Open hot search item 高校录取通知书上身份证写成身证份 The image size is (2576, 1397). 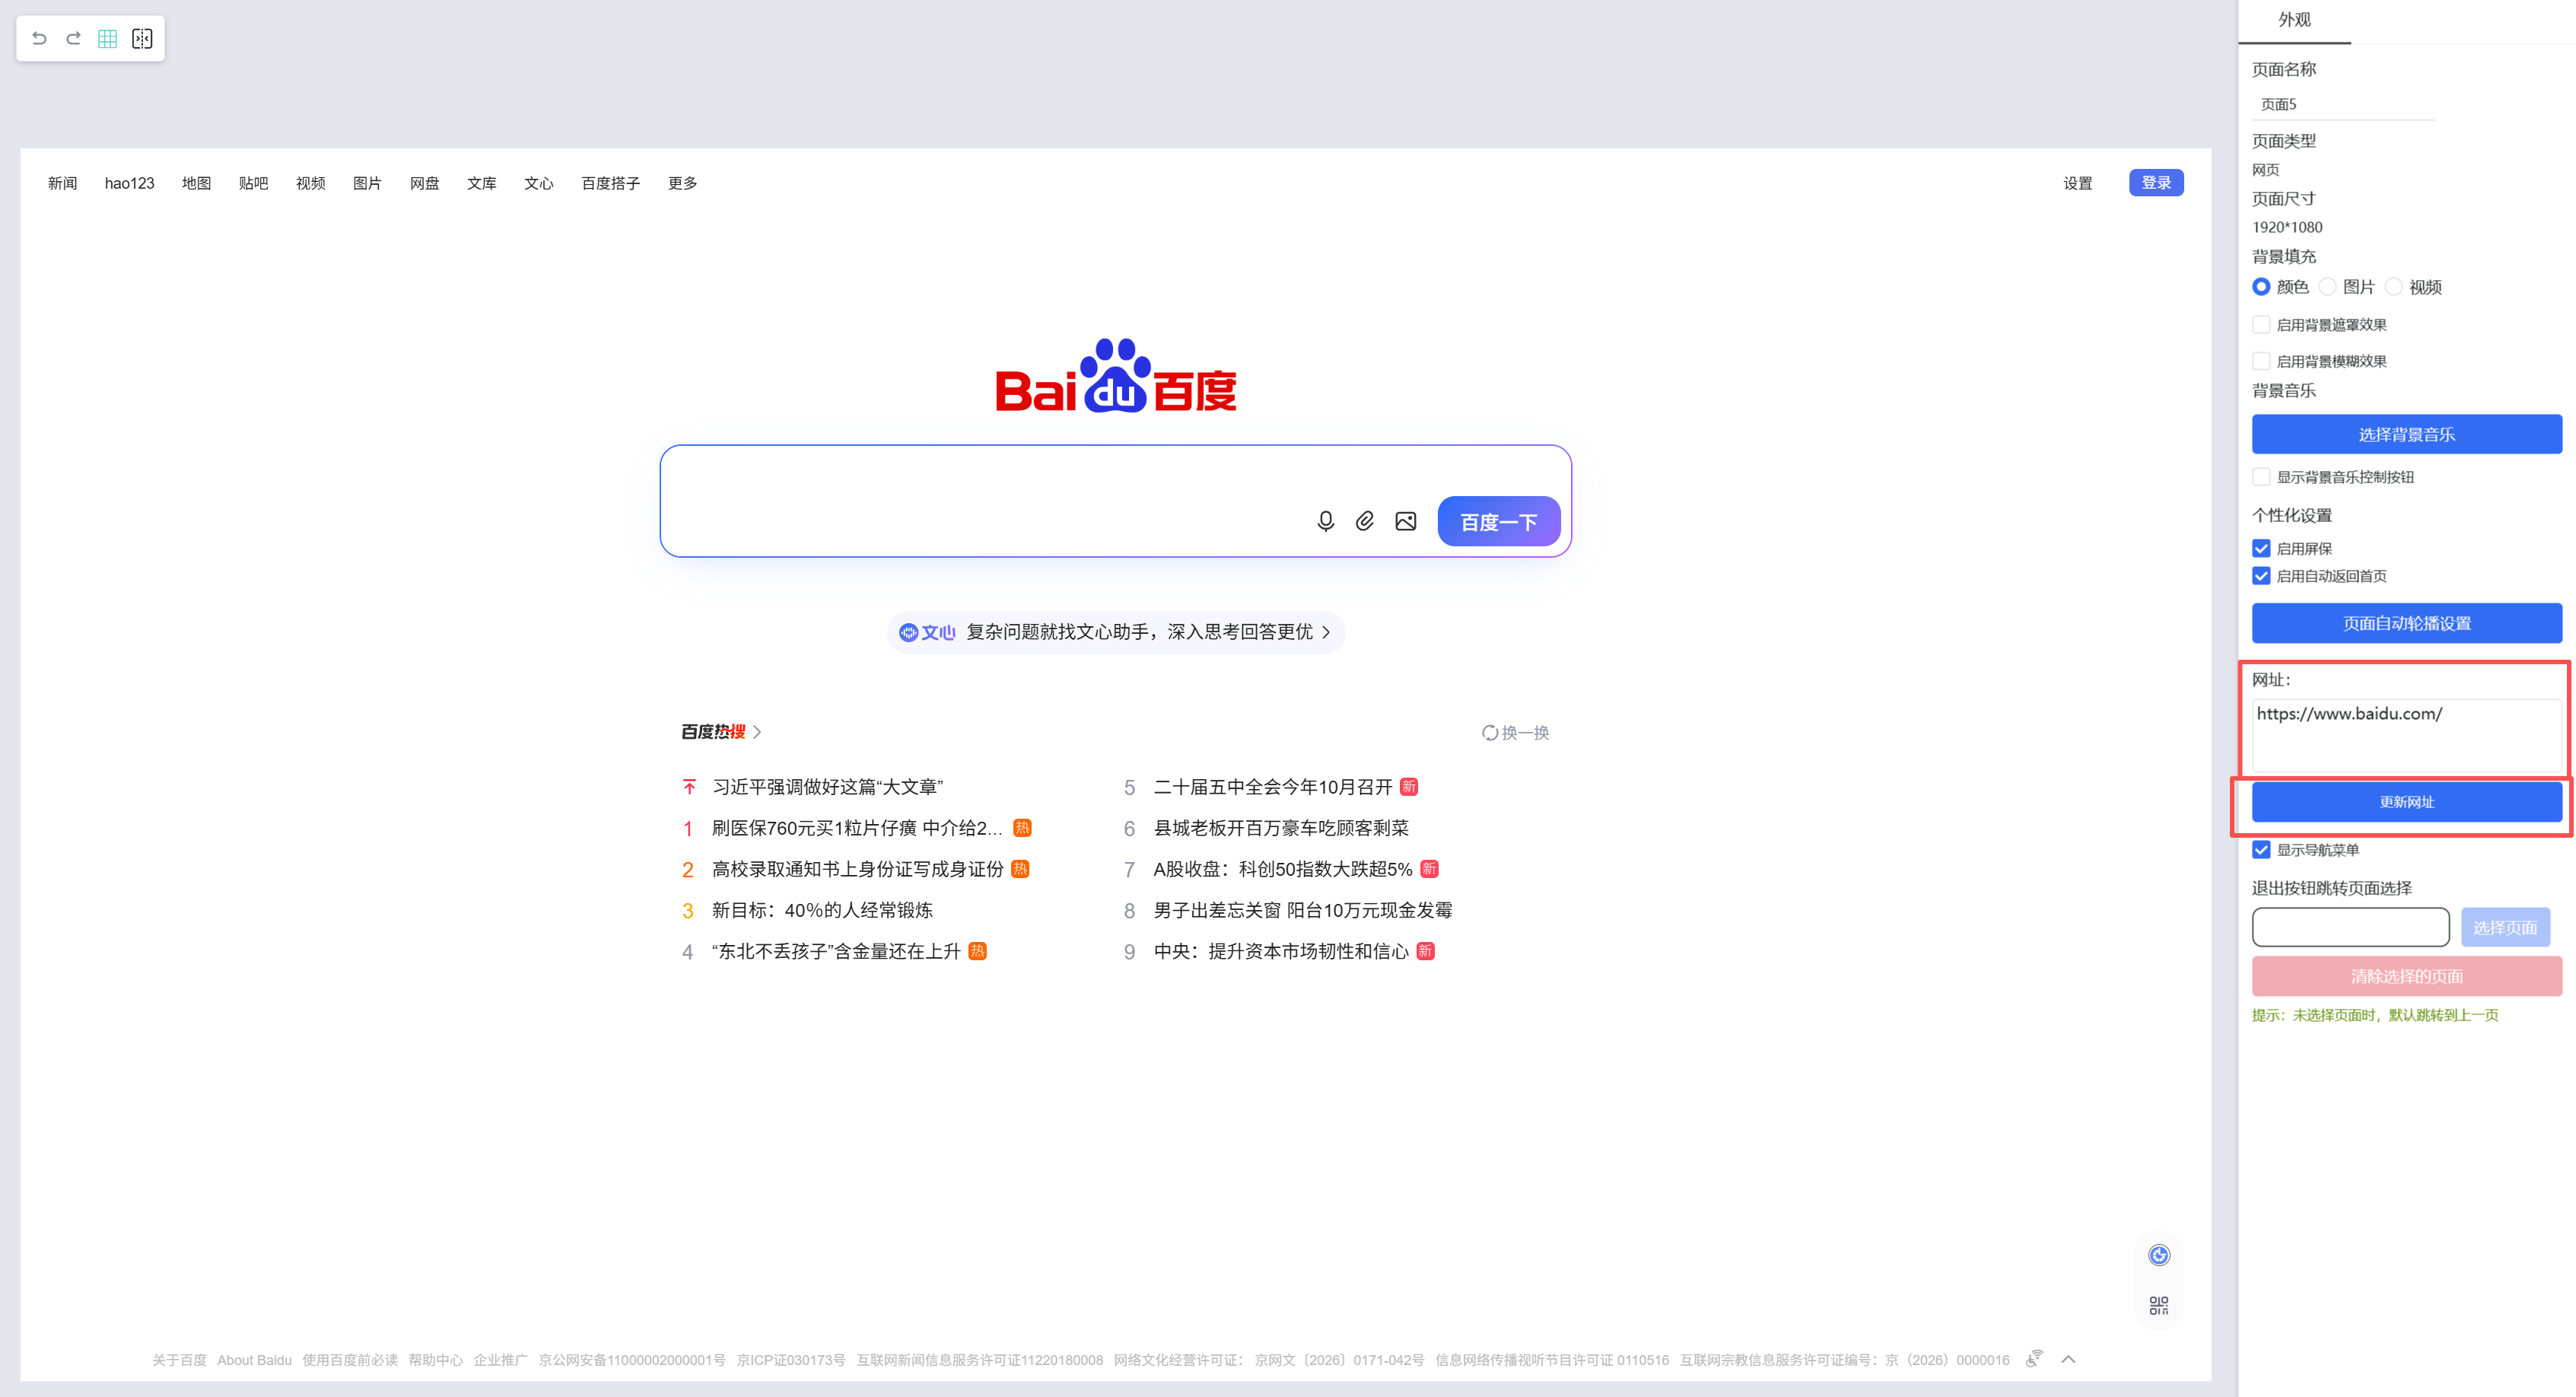click(x=858, y=869)
